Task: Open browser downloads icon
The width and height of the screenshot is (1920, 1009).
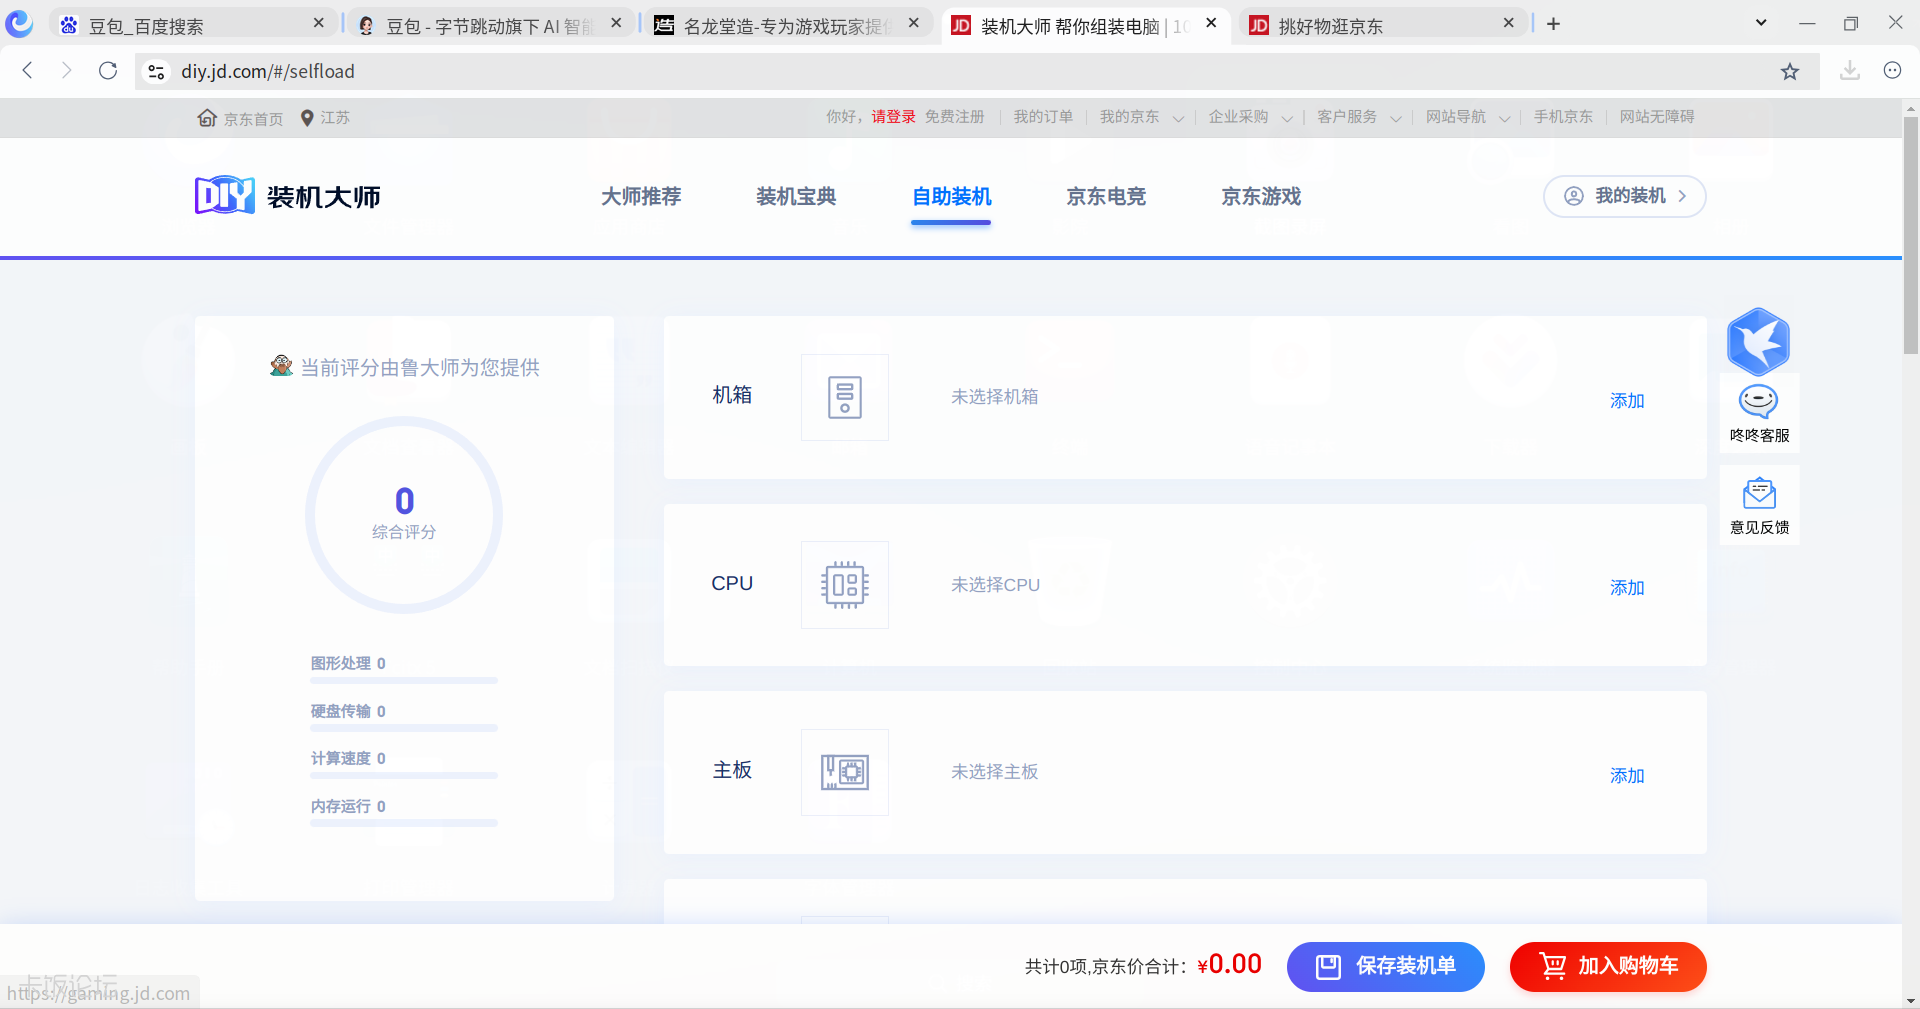Action: click(x=1850, y=70)
